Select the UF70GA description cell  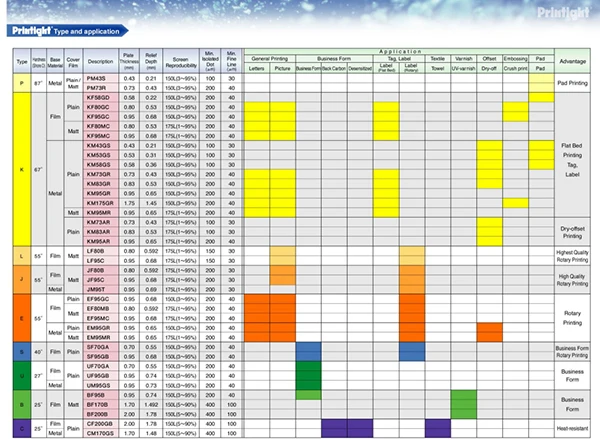(101, 366)
